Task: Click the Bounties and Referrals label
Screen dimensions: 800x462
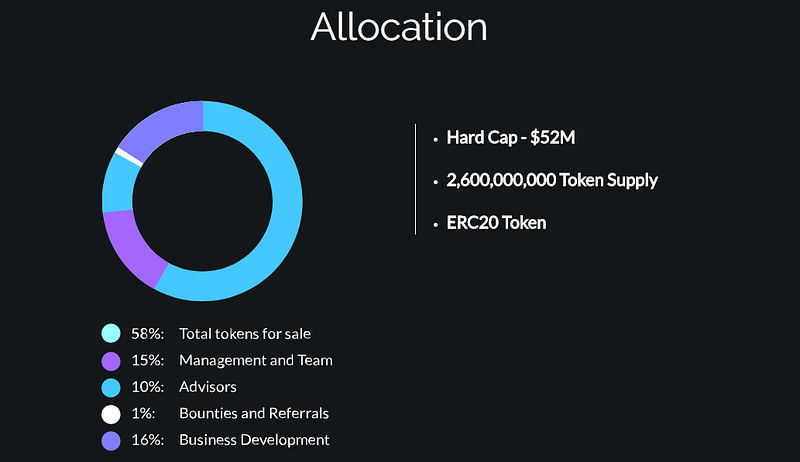Action: point(254,413)
